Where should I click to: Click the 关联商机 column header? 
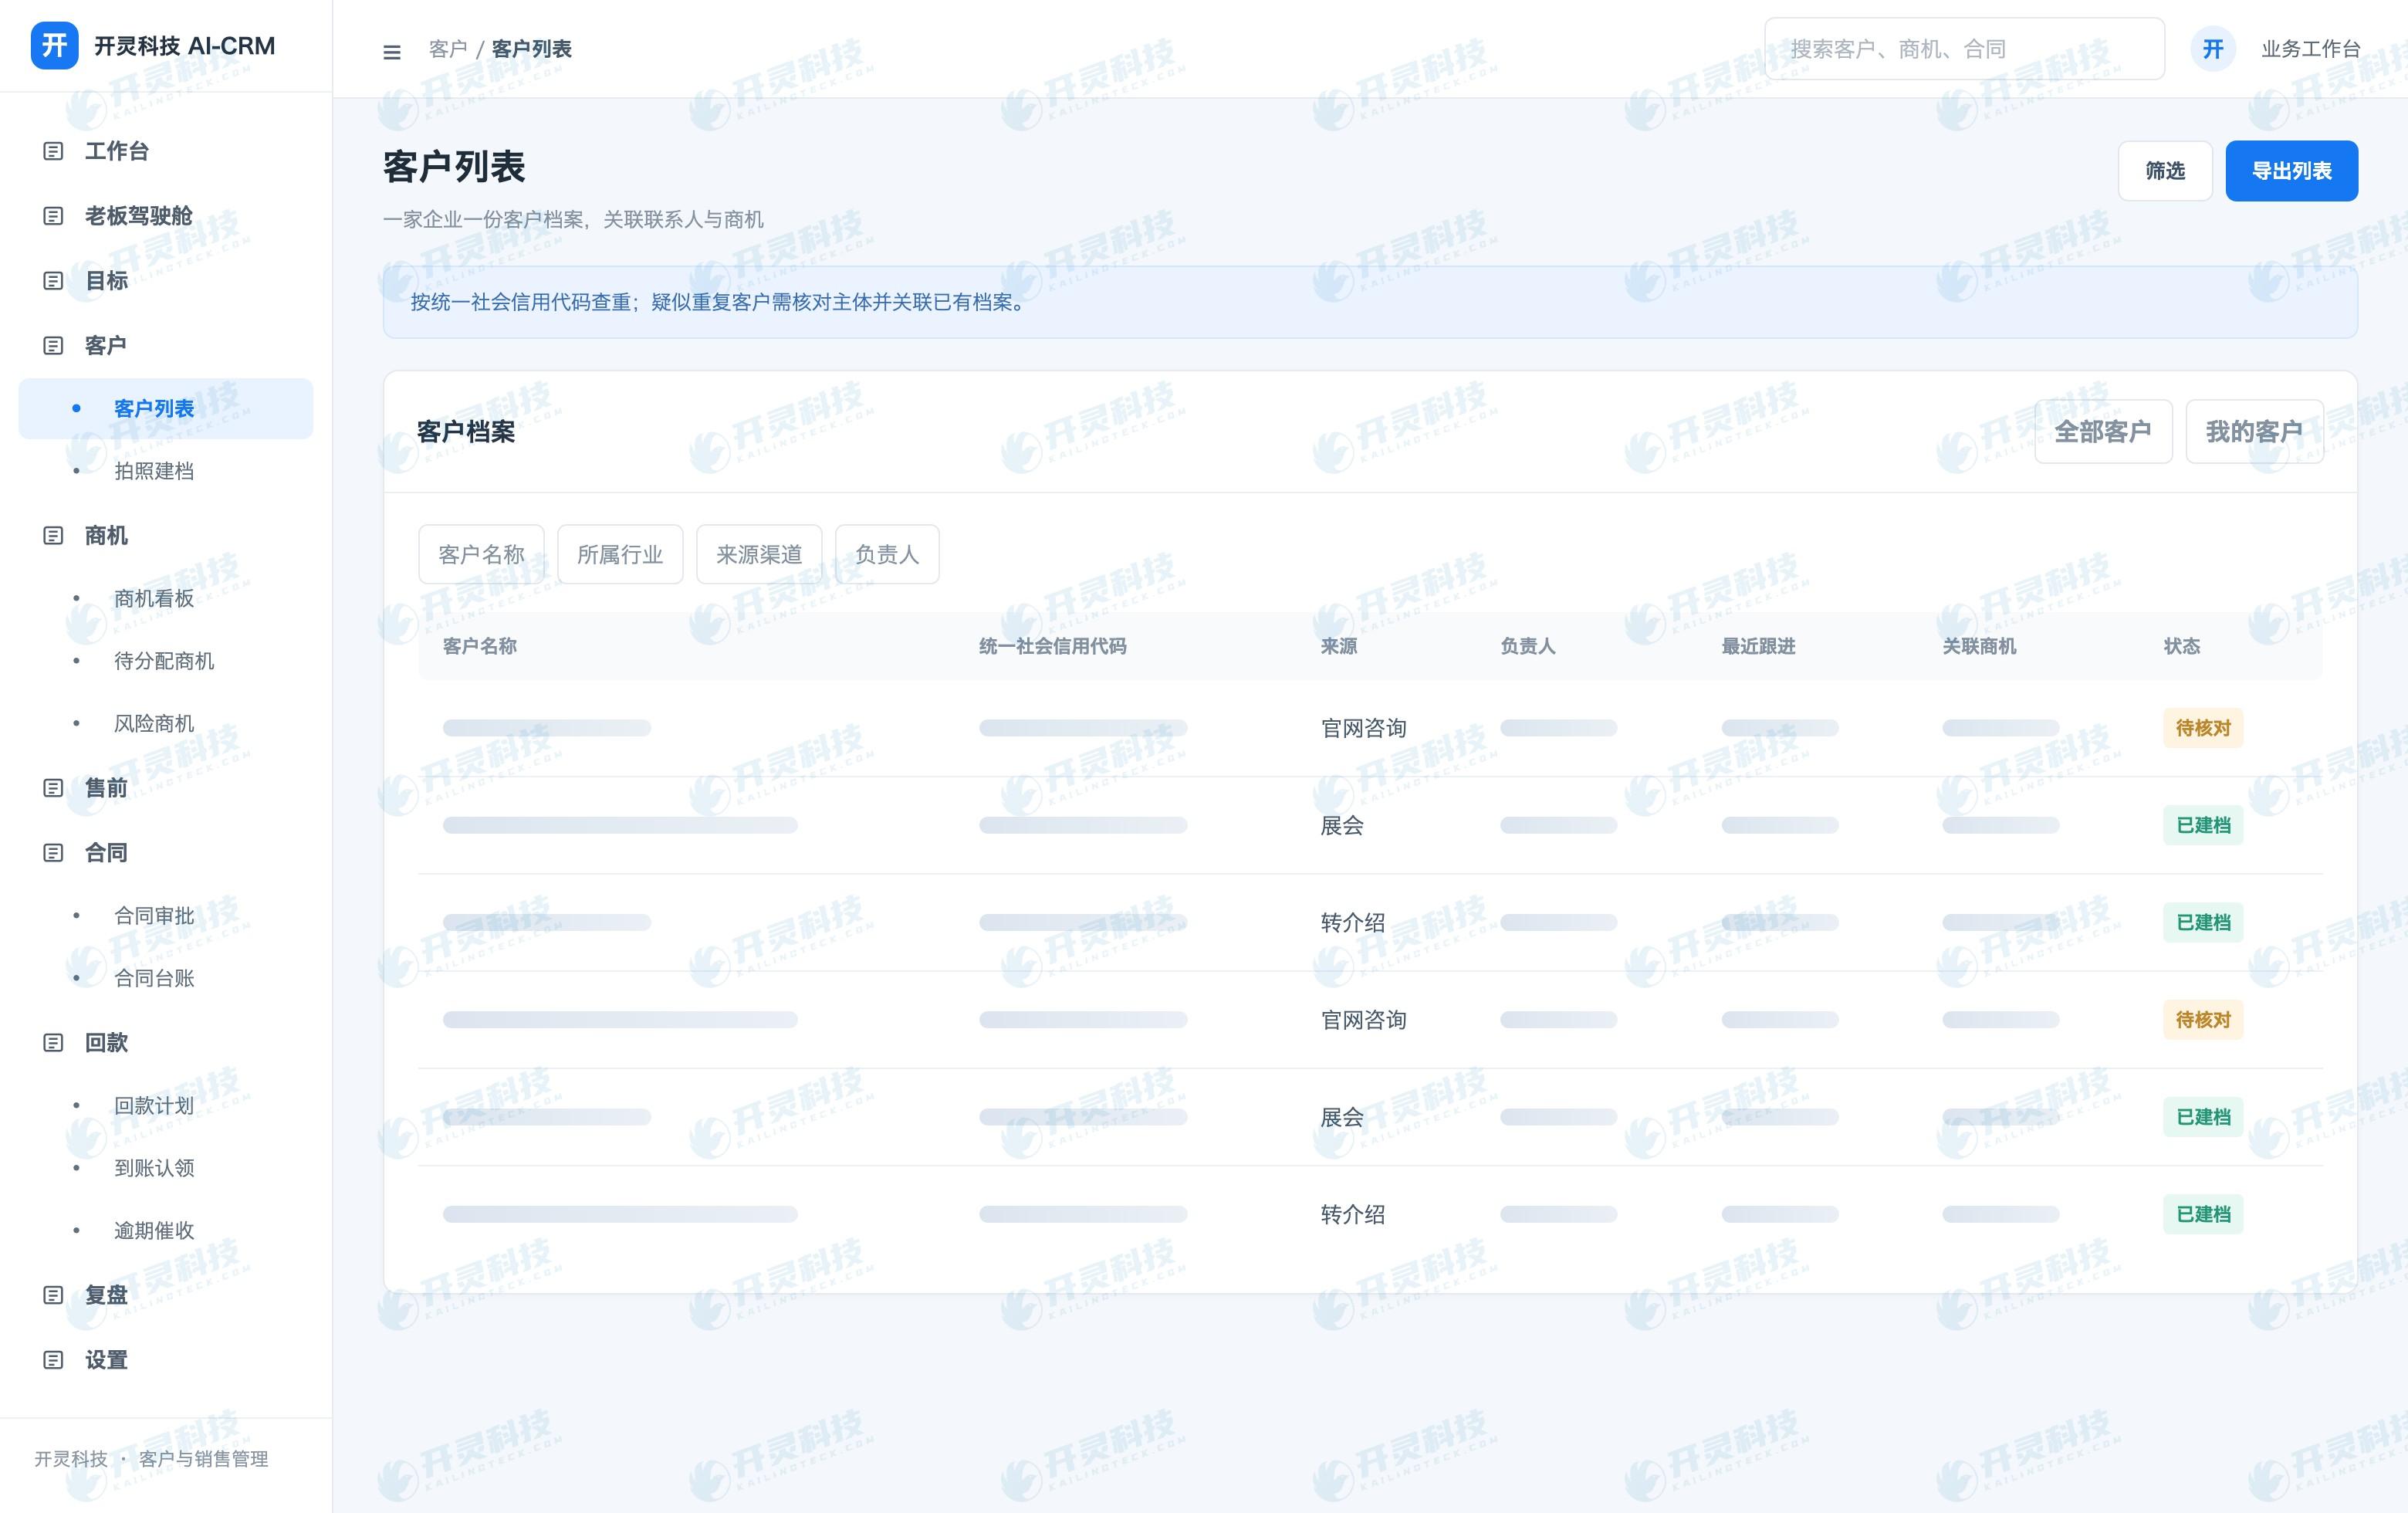click(1979, 646)
